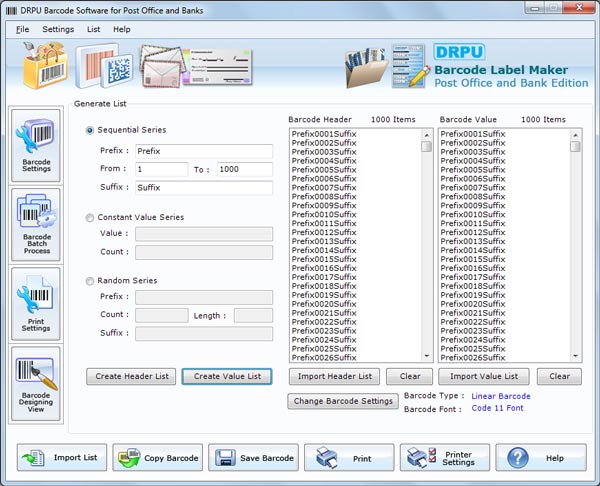Click Constant Value Series Count field

(204, 252)
